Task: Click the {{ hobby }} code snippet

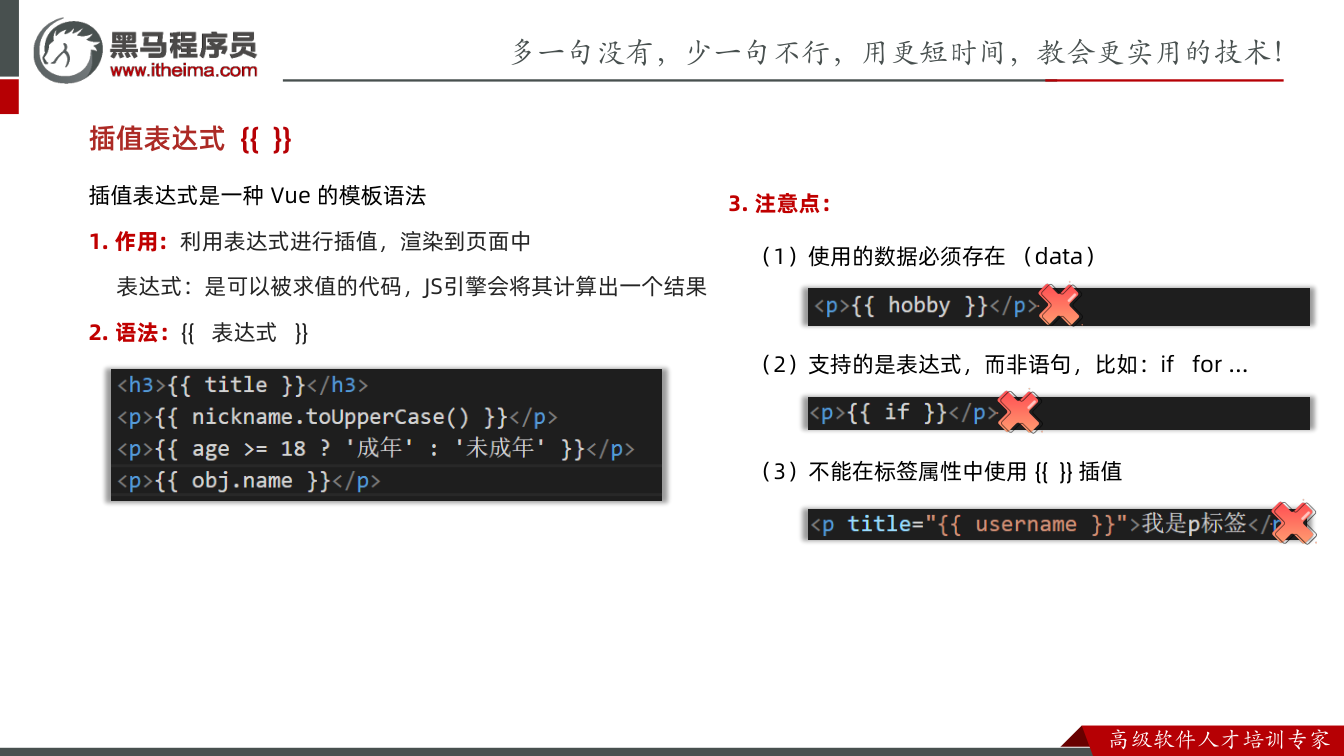Action: [x=1059, y=306]
